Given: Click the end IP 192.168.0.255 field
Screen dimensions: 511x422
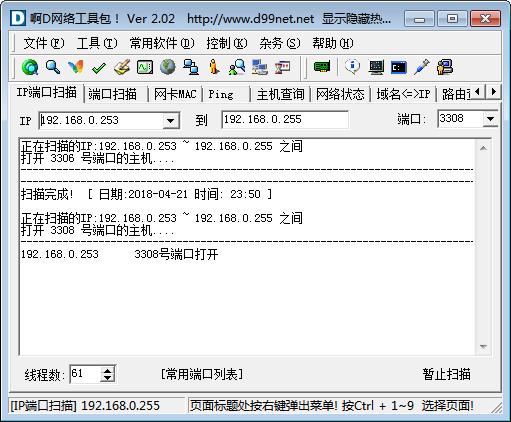Looking at the screenshot, I should [x=285, y=120].
